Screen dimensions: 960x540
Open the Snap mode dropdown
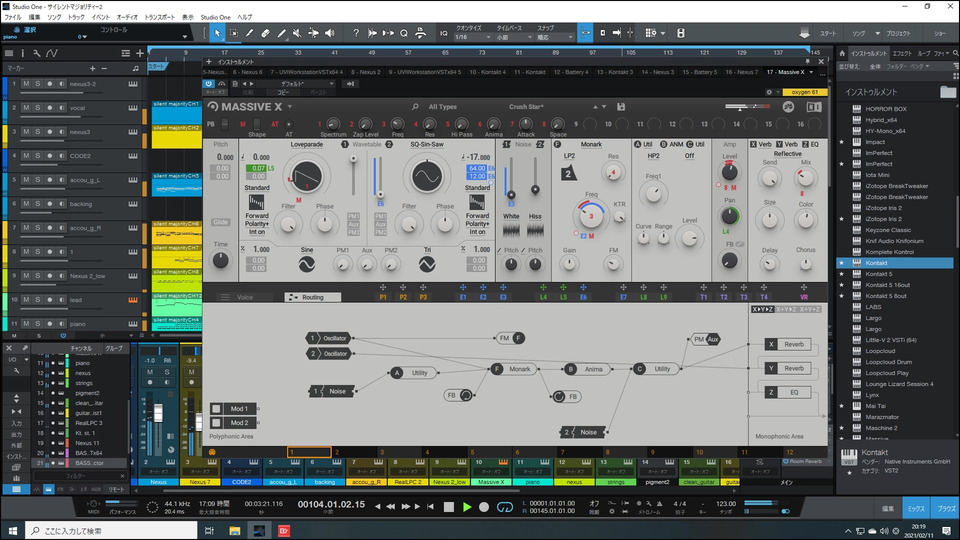[x=555, y=37]
